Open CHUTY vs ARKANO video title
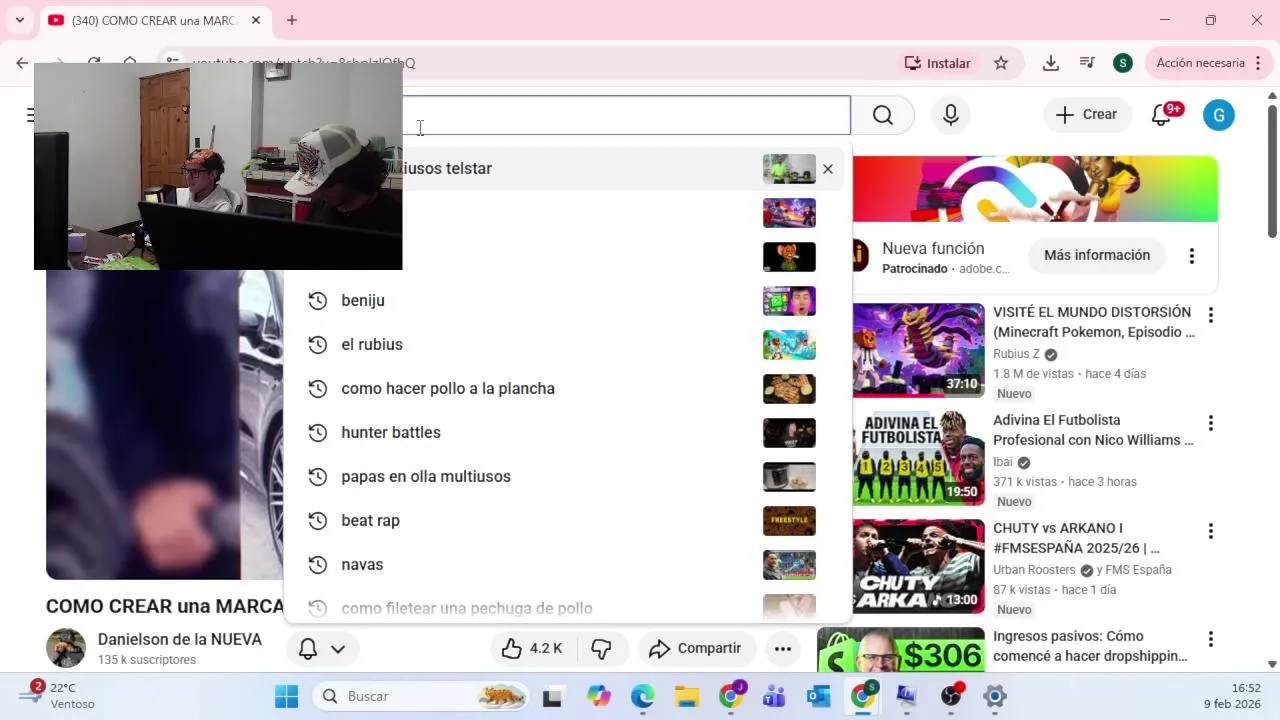The image size is (1280, 720). (1076, 538)
